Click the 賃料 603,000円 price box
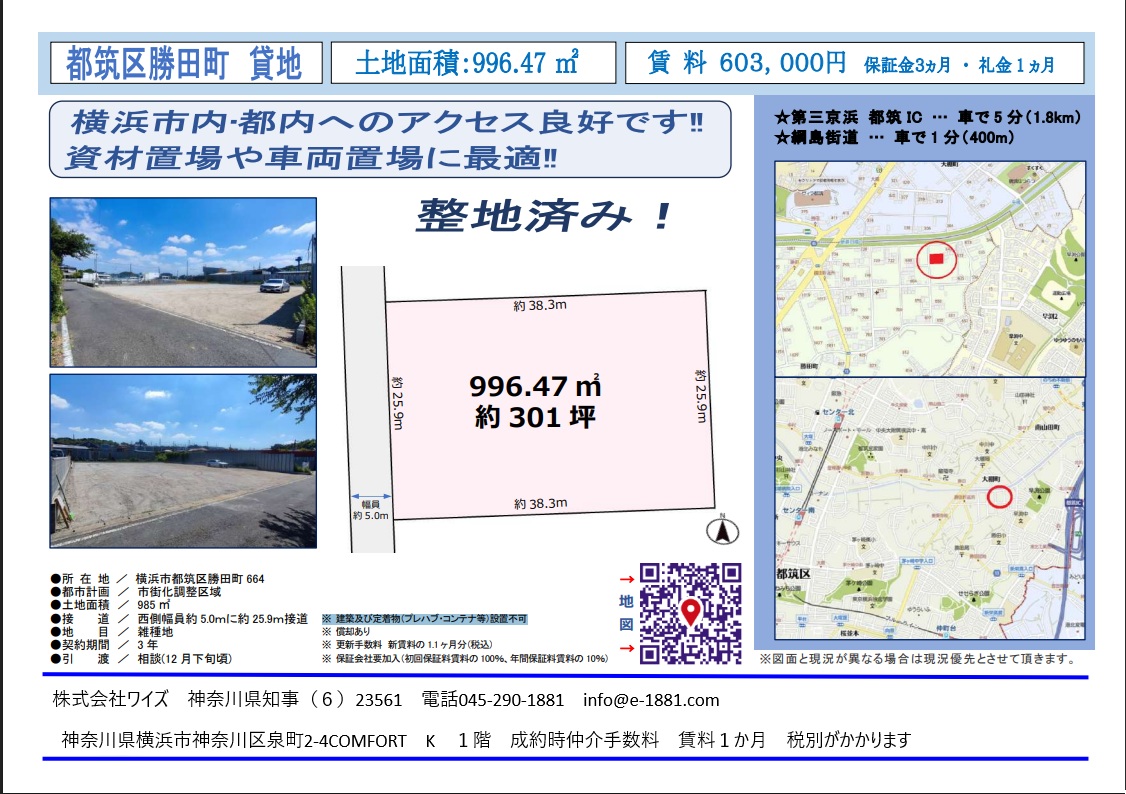The width and height of the screenshot is (1126, 794). [x=853, y=63]
